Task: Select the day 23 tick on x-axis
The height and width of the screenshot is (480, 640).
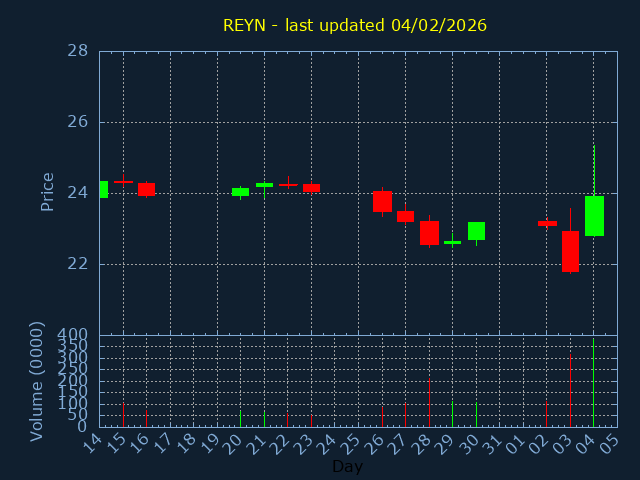Action: (x=308, y=442)
